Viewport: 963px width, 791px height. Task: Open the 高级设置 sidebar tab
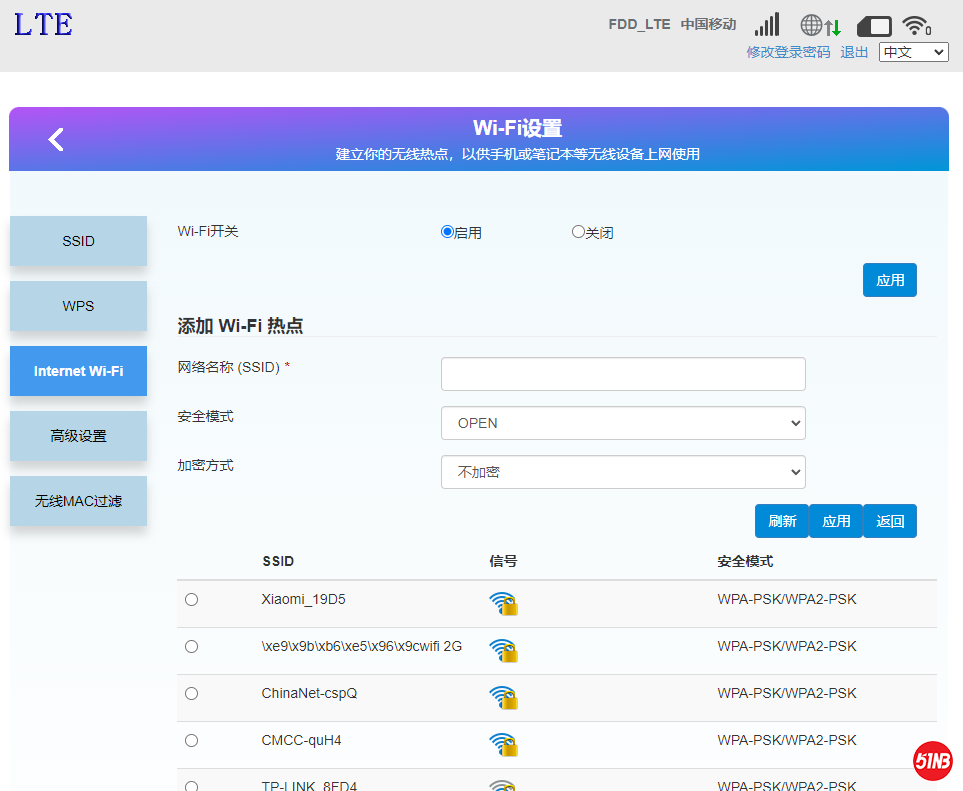[x=78, y=436]
